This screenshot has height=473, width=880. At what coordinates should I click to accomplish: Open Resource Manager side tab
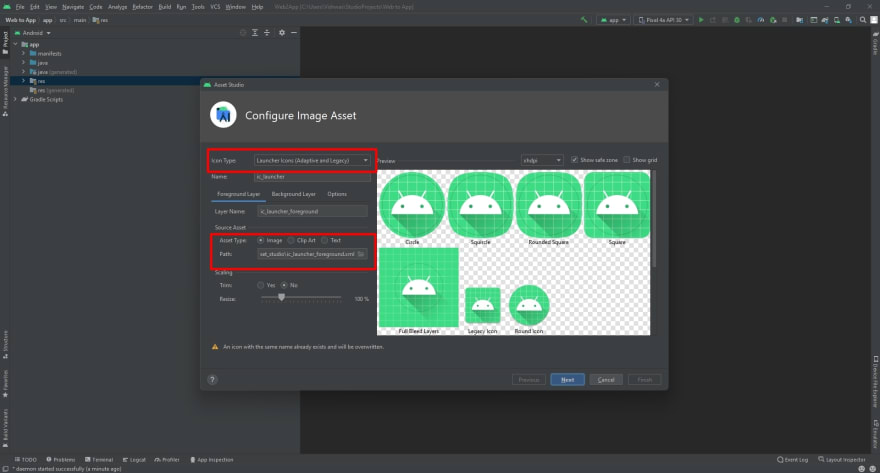(5, 91)
